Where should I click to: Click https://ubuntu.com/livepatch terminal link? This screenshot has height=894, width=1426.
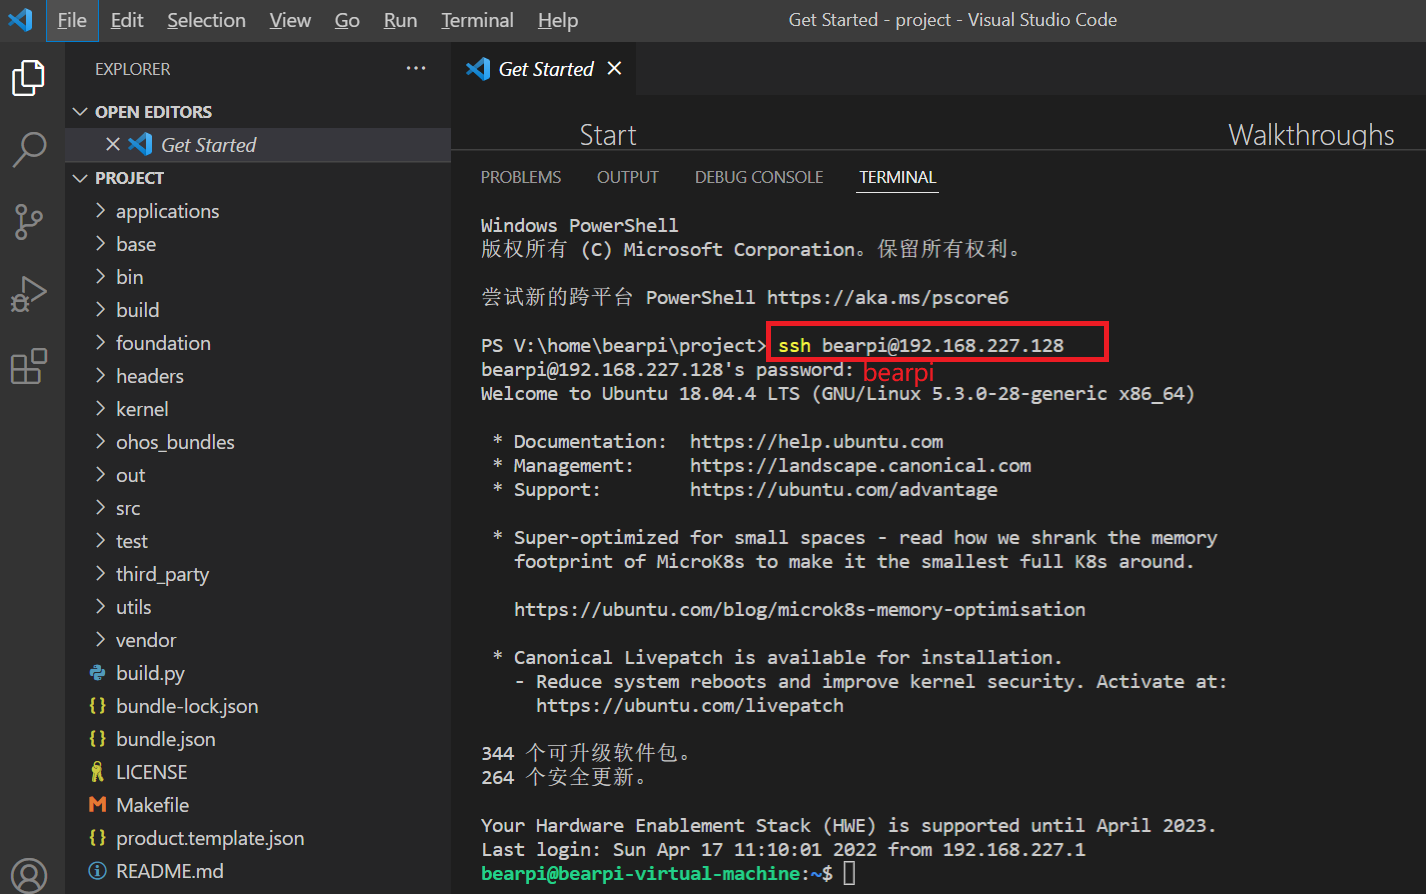pyautogui.click(x=690, y=705)
